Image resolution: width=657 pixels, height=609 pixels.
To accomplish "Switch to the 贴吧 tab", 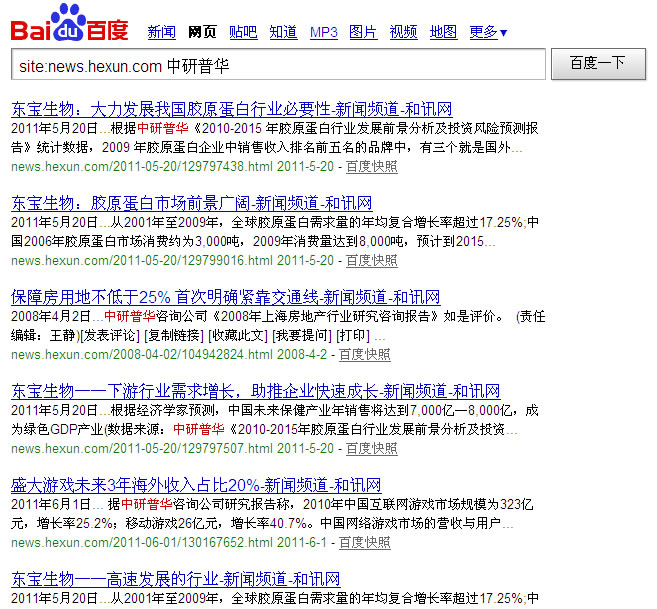I will tap(242, 32).
